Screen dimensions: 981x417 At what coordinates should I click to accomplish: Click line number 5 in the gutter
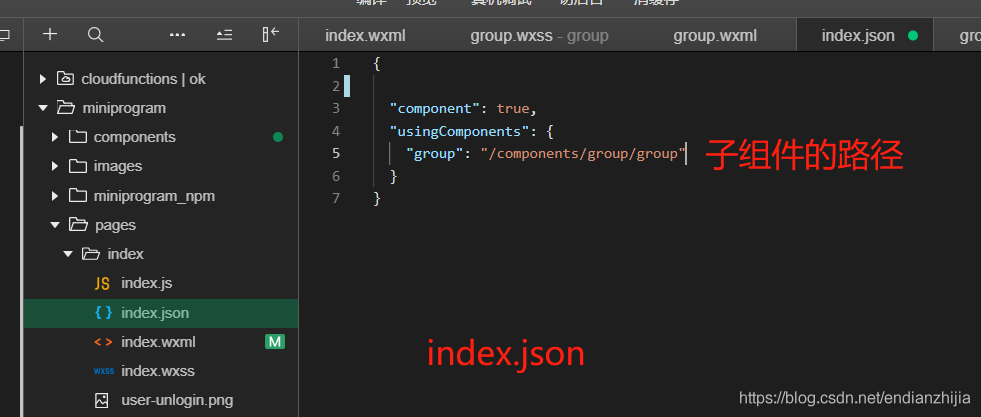pyautogui.click(x=336, y=153)
